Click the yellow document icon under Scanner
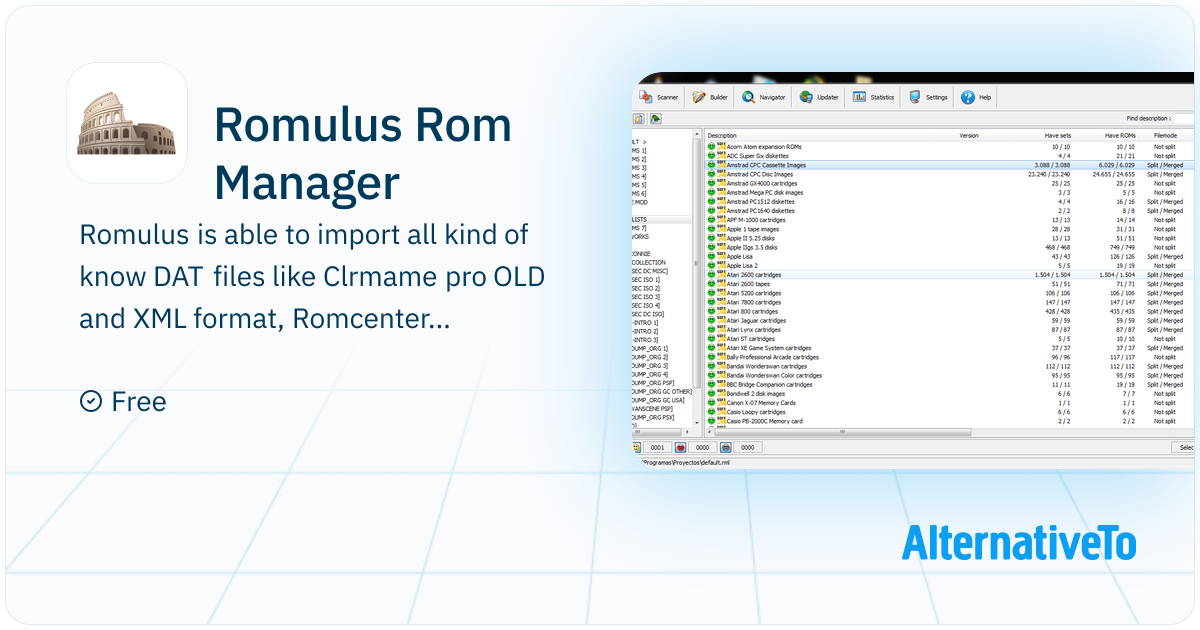This screenshot has width=1200, height=630. (638, 118)
